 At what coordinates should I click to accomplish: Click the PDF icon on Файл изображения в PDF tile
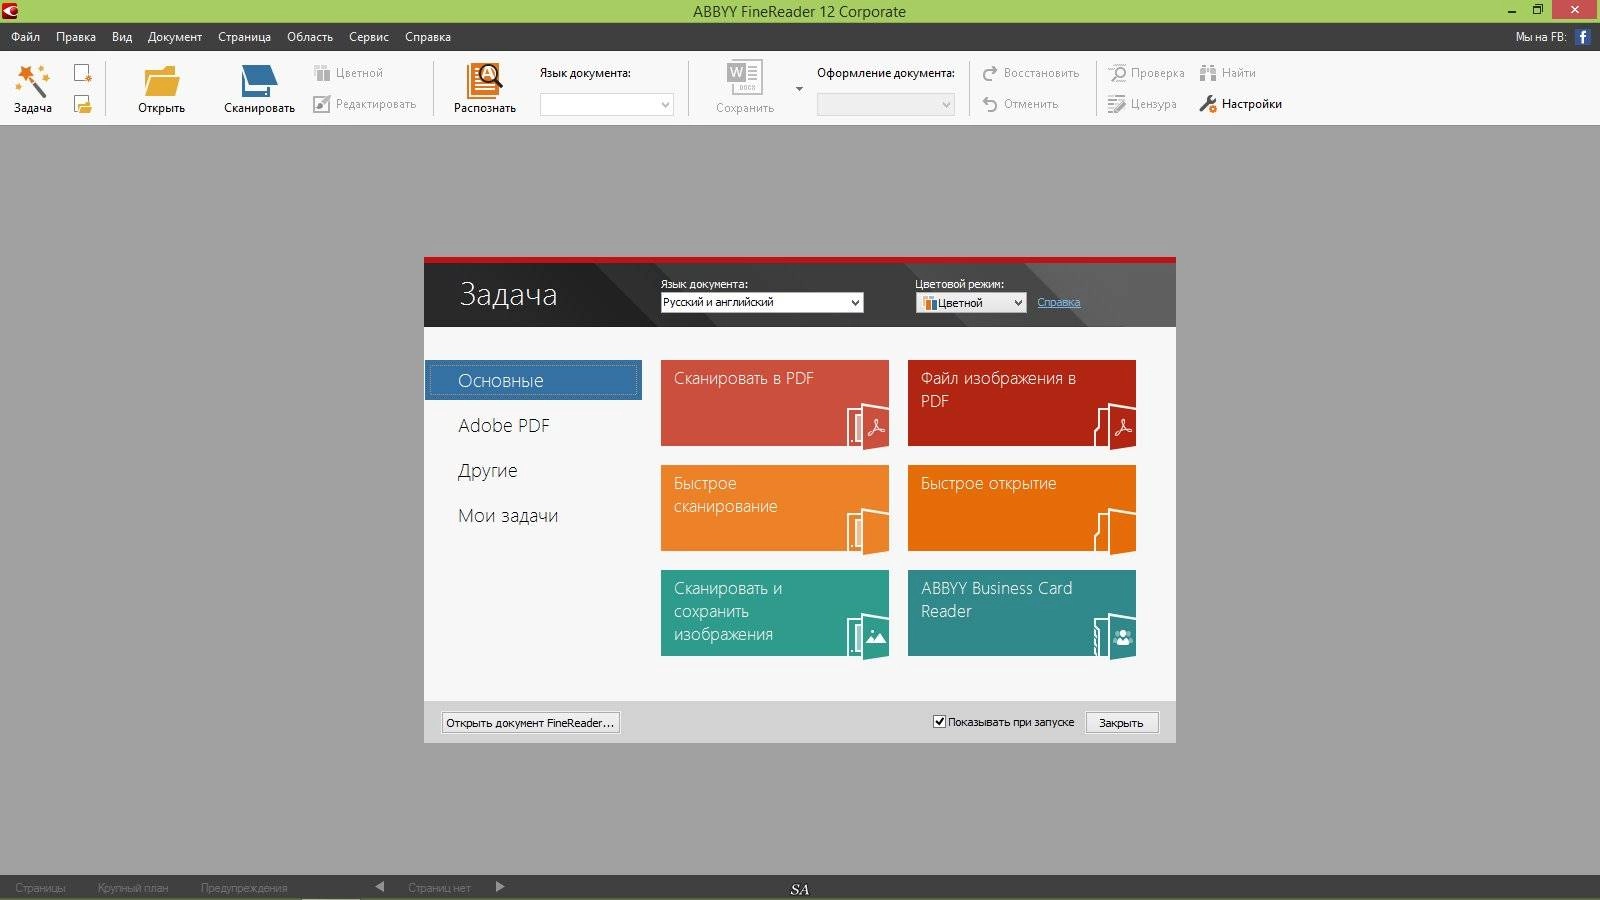pos(1115,427)
